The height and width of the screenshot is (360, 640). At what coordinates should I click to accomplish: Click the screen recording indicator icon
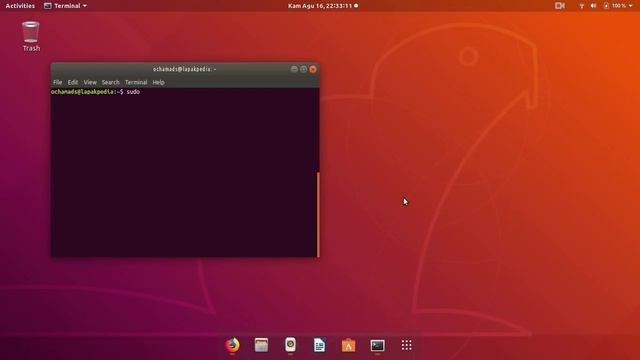coord(560,6)
